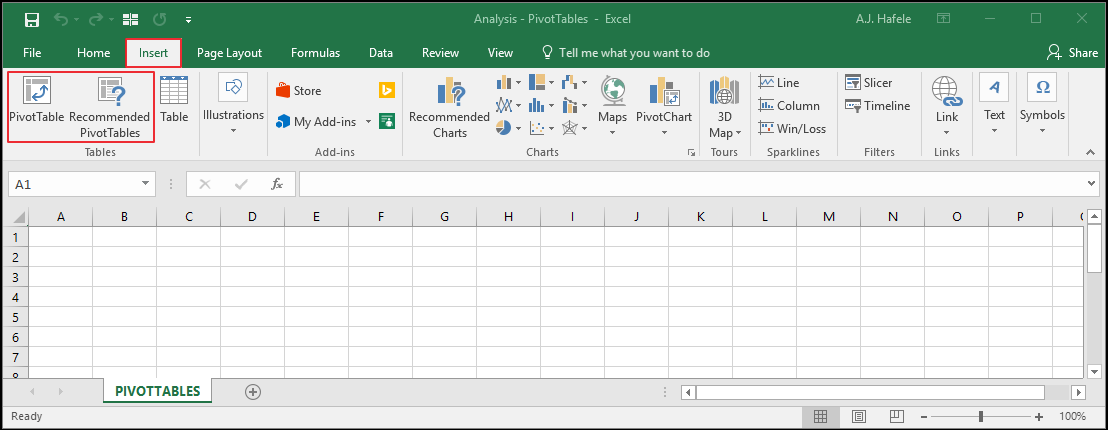This screenshot has height=430, width=1108.
Task: Insert a scatter or bubble chart
Action: (541, 128)
